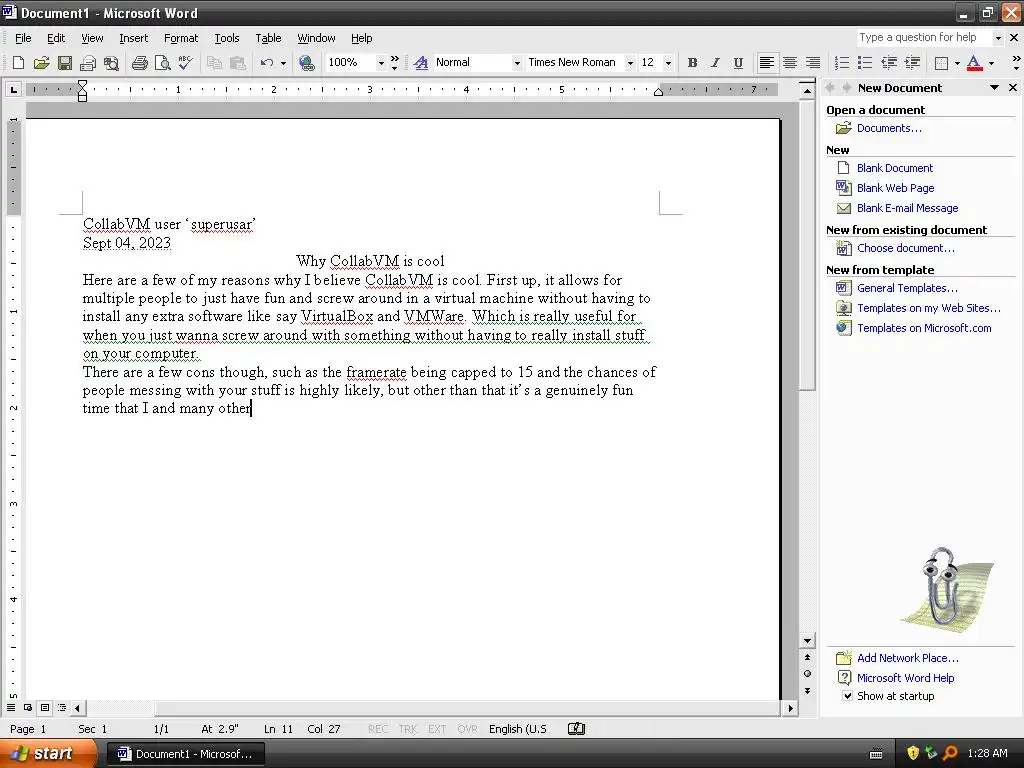Click the Increase Indent icon

pos(912,63)
